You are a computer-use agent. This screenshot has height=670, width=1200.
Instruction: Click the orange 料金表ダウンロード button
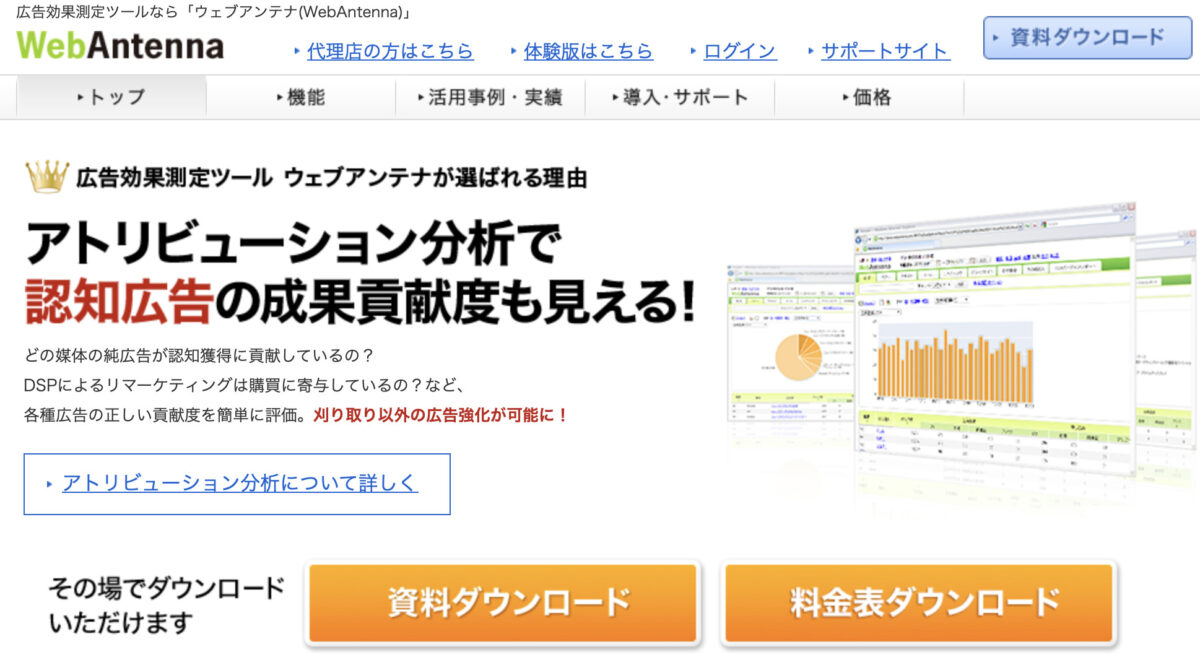tap(918, 602)
